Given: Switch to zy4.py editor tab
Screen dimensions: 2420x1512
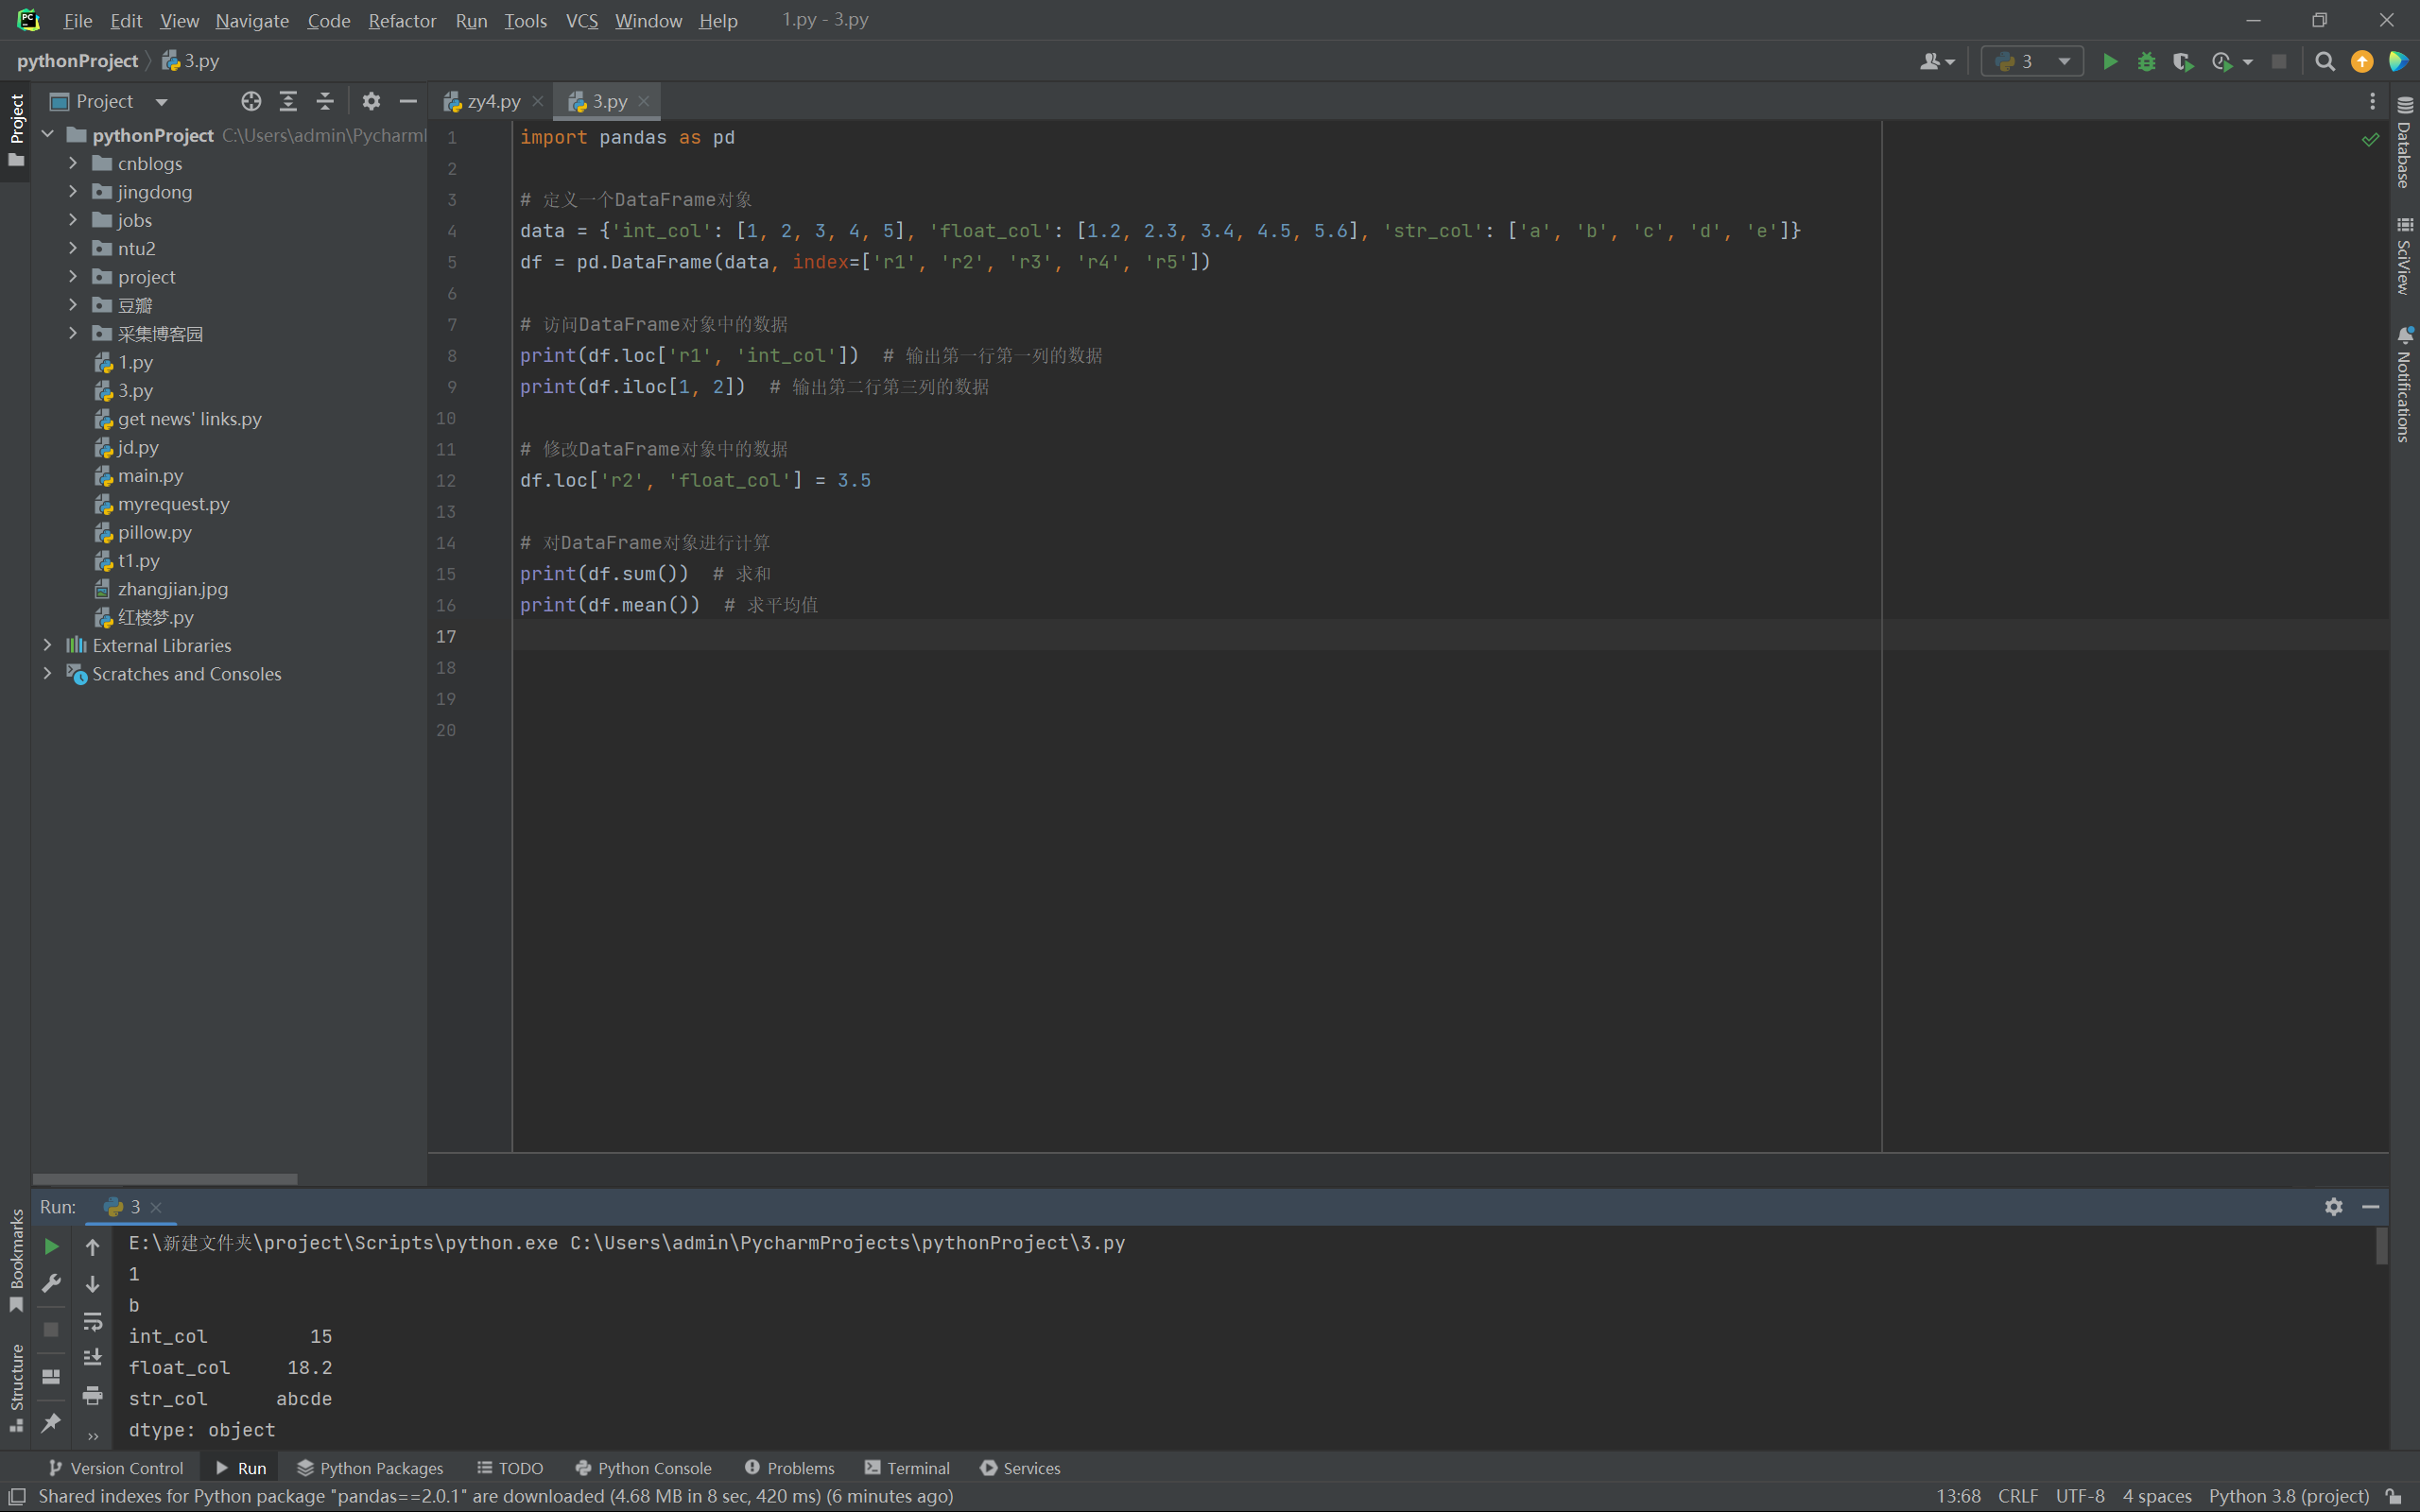Looking at the screenshot, I should (x=493, y=101).
